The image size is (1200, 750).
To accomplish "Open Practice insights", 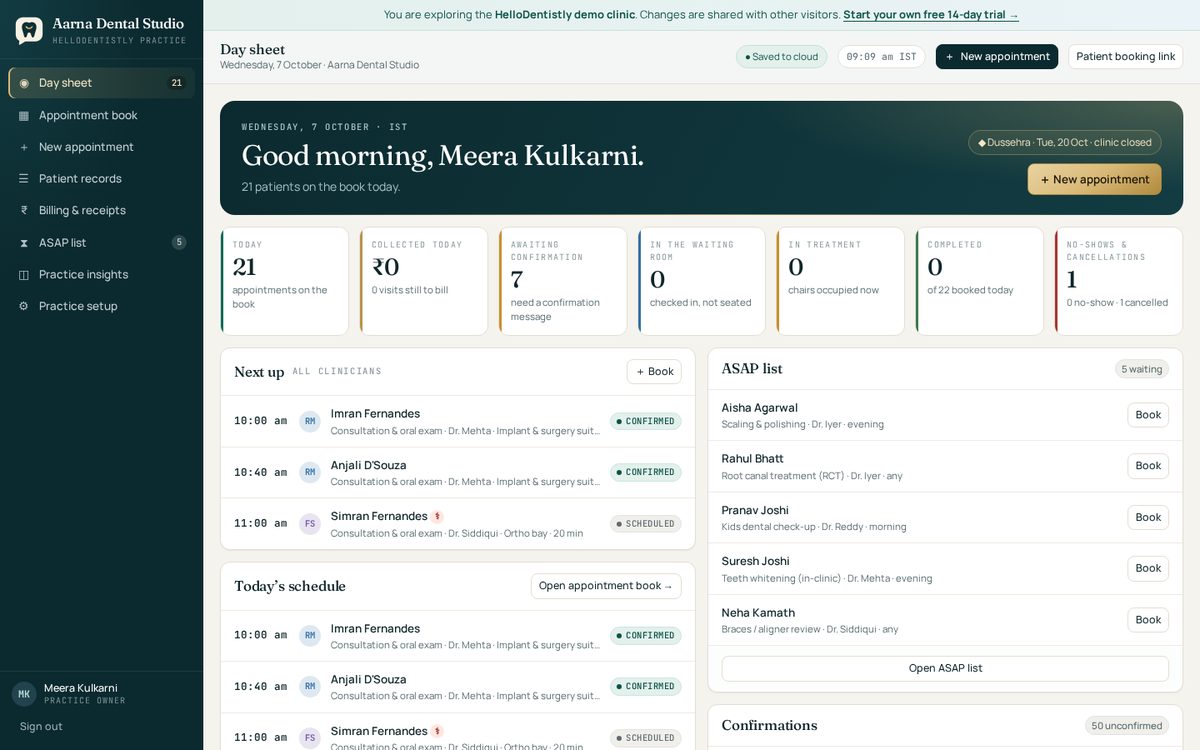I will (101, 274).
